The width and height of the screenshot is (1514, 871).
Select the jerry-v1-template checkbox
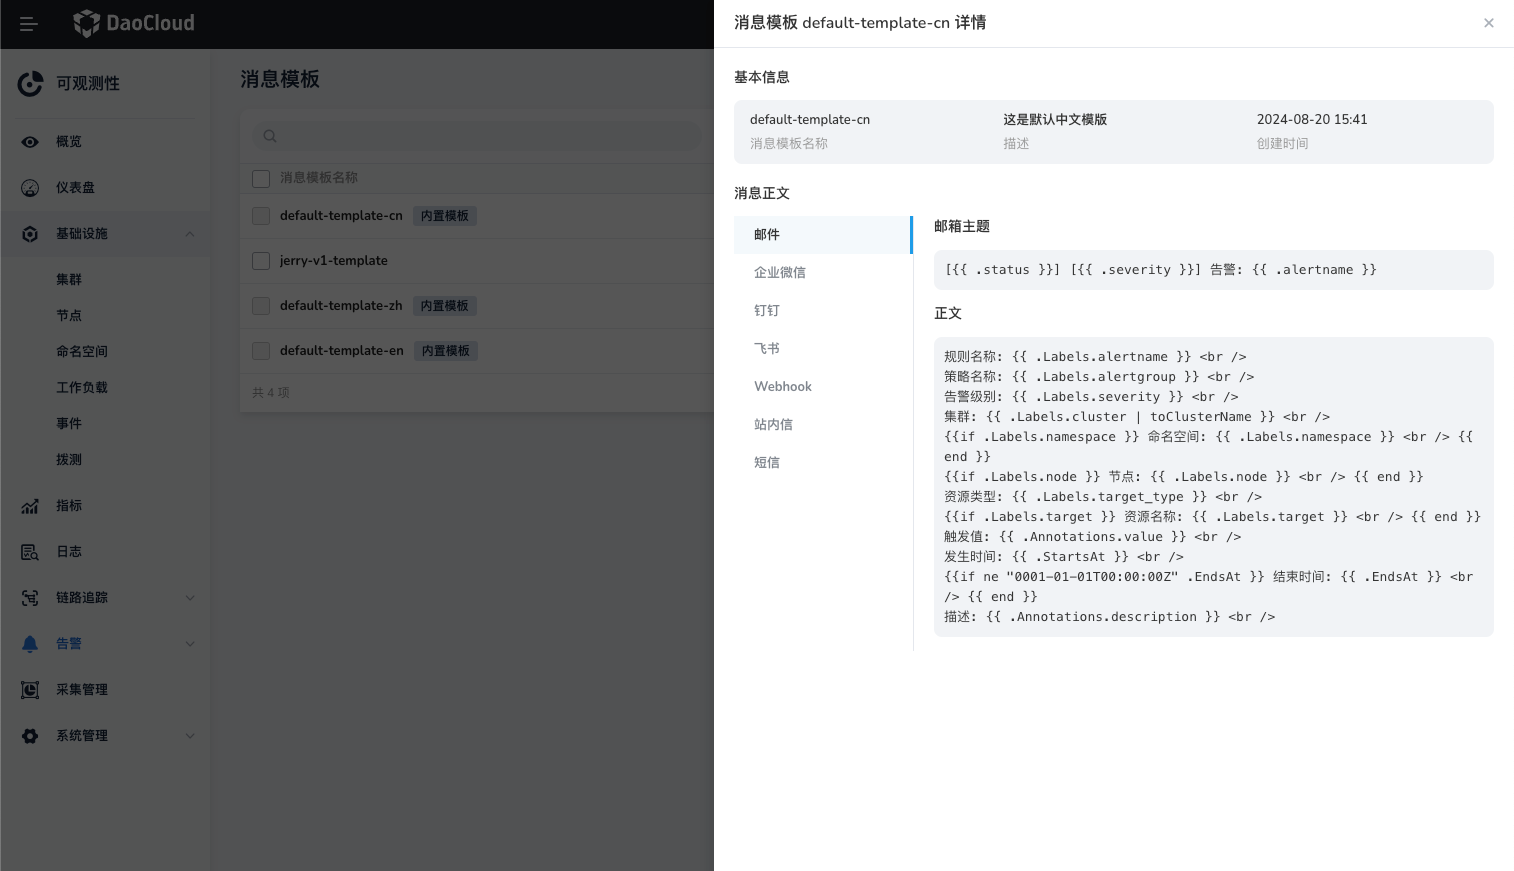click(x=261, y=261)
